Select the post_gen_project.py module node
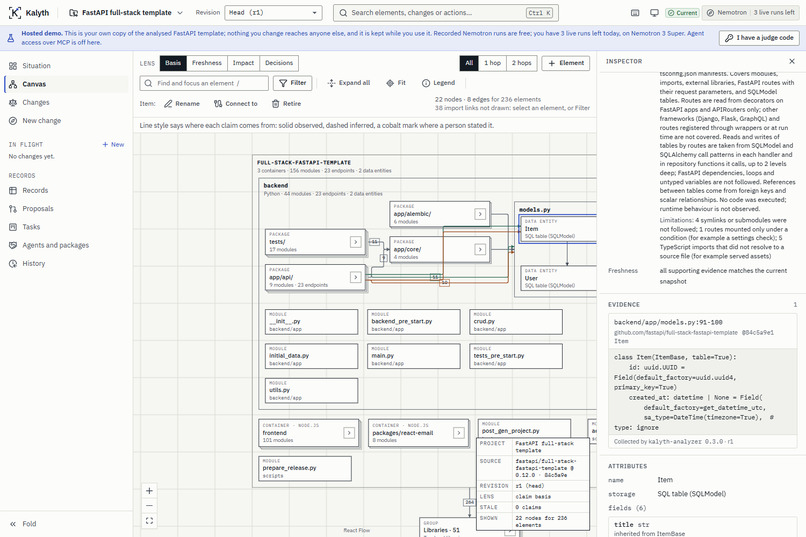Screen dimensions: 806x537 click(x=524, y=428)
